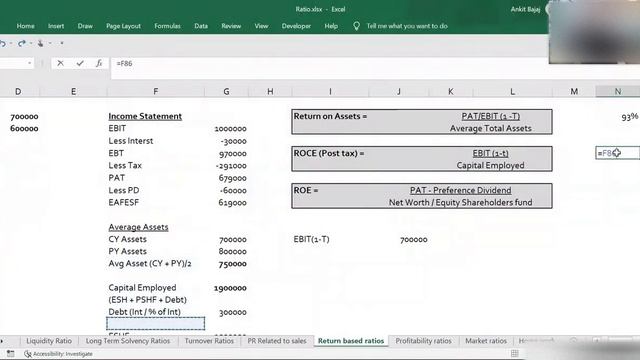Switch to Market ratios sheet tab

tap(486, 341)
